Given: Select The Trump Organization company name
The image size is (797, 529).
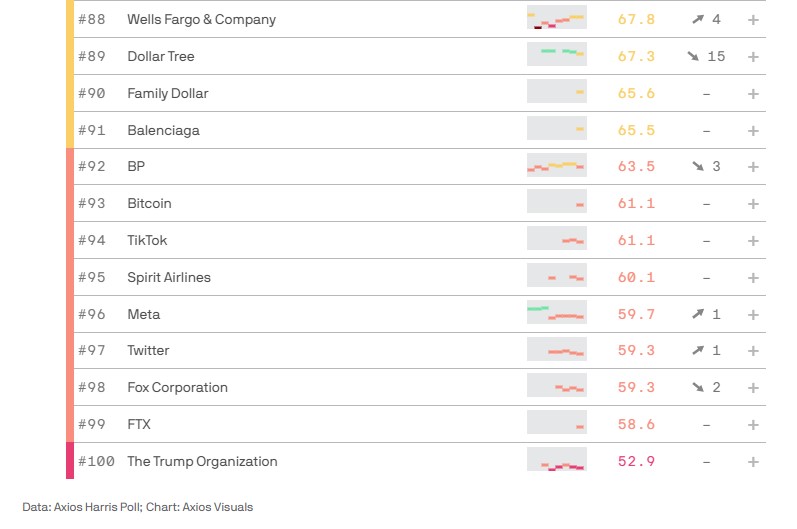Looking at the screenshot, I should click(x=202, y=462).
